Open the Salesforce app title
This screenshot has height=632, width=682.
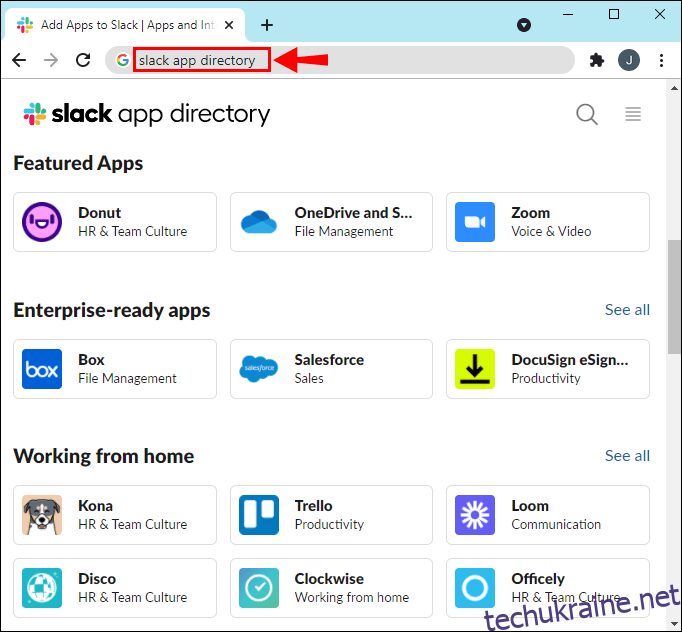pyautogui.click(x=329, y=360)
